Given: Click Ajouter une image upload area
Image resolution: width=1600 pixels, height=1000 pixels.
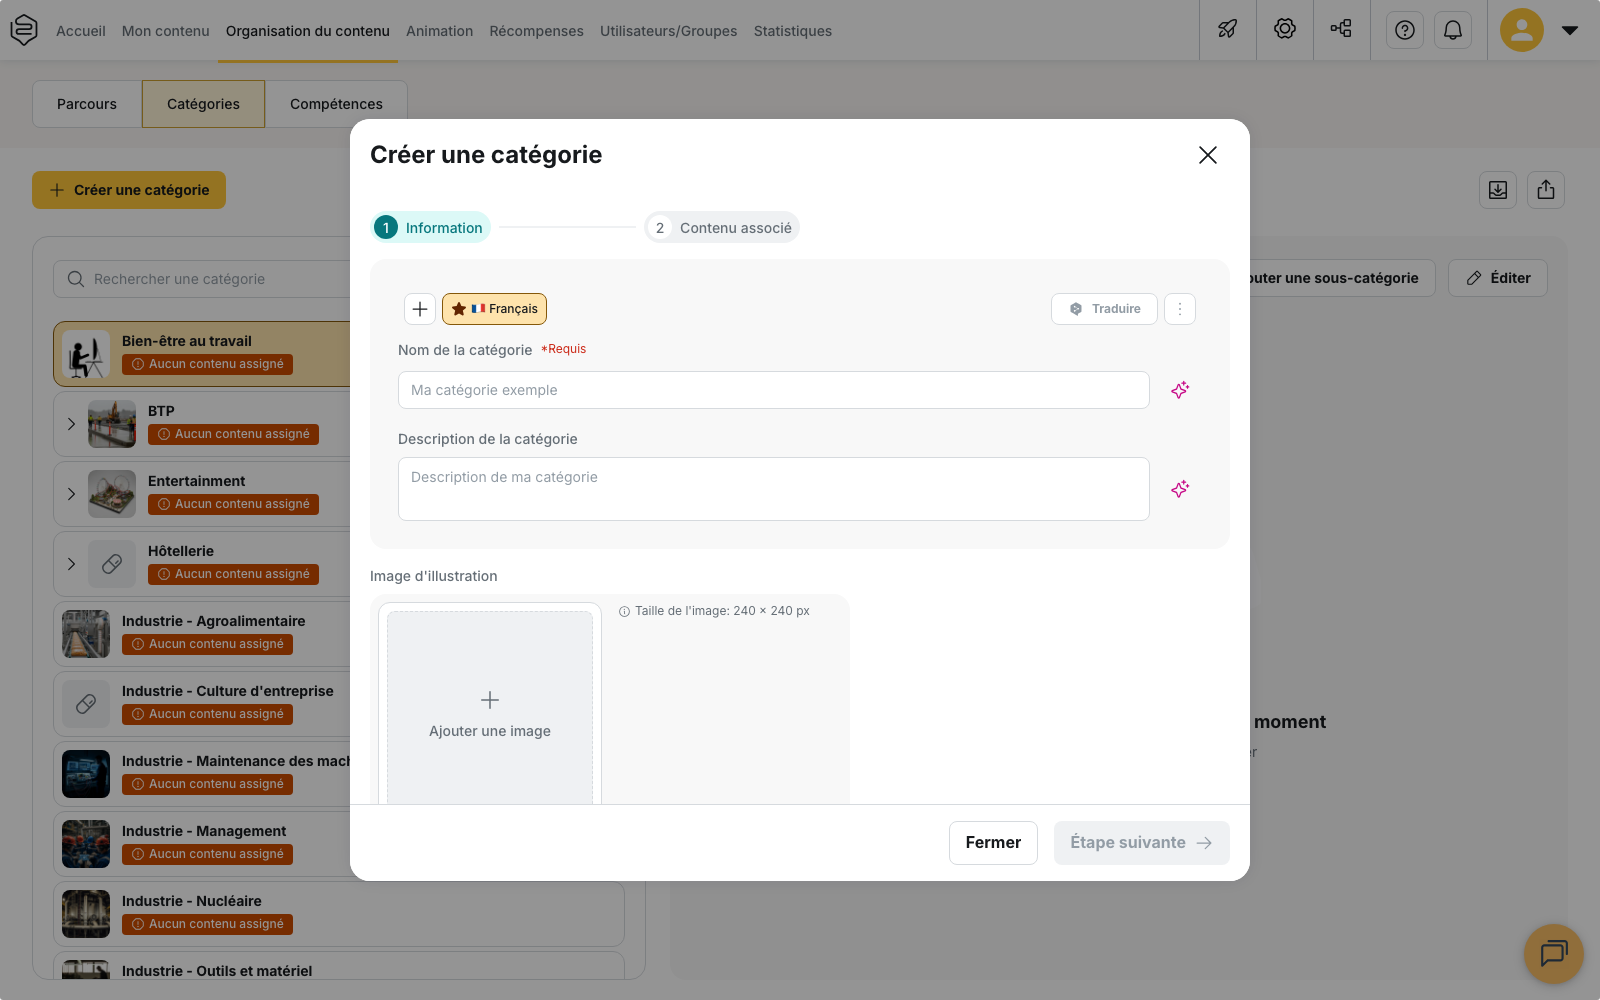Looking at the screenshot, I should pyautogui.click(x=490, y=708).
